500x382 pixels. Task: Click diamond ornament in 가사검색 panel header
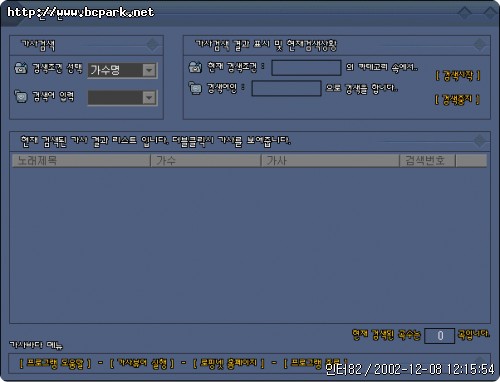(152, 45)
